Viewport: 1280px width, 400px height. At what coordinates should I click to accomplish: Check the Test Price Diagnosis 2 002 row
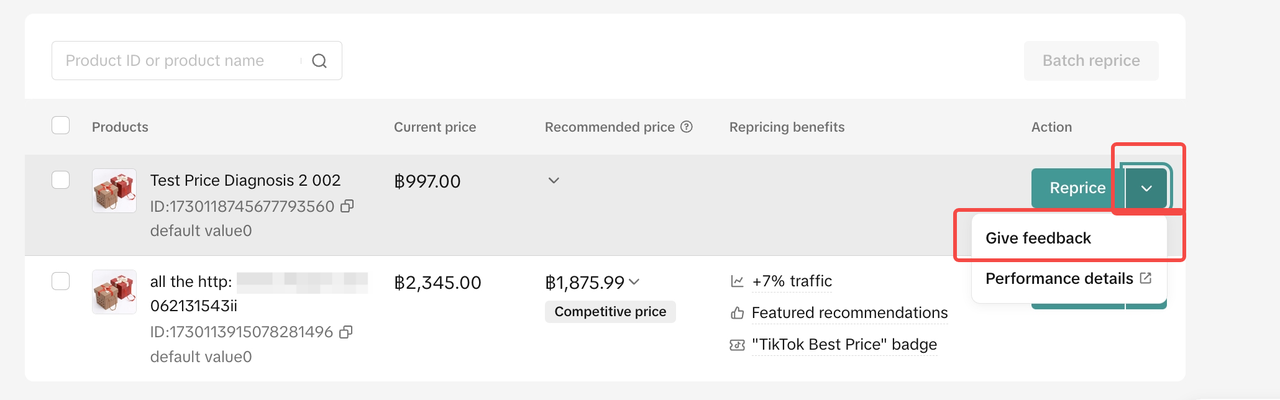61,180
